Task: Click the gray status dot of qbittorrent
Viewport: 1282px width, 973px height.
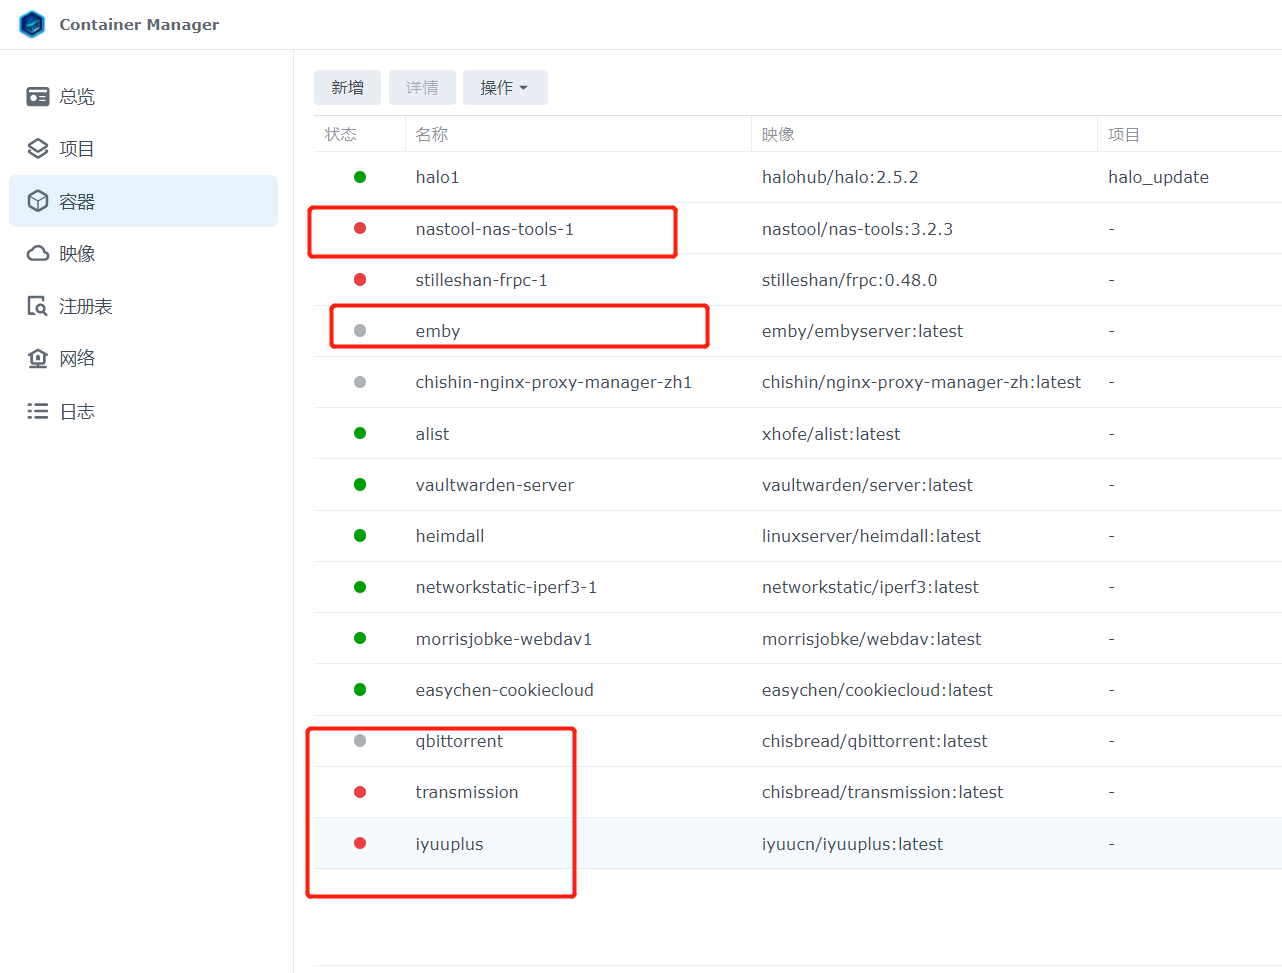Action: 360,740
